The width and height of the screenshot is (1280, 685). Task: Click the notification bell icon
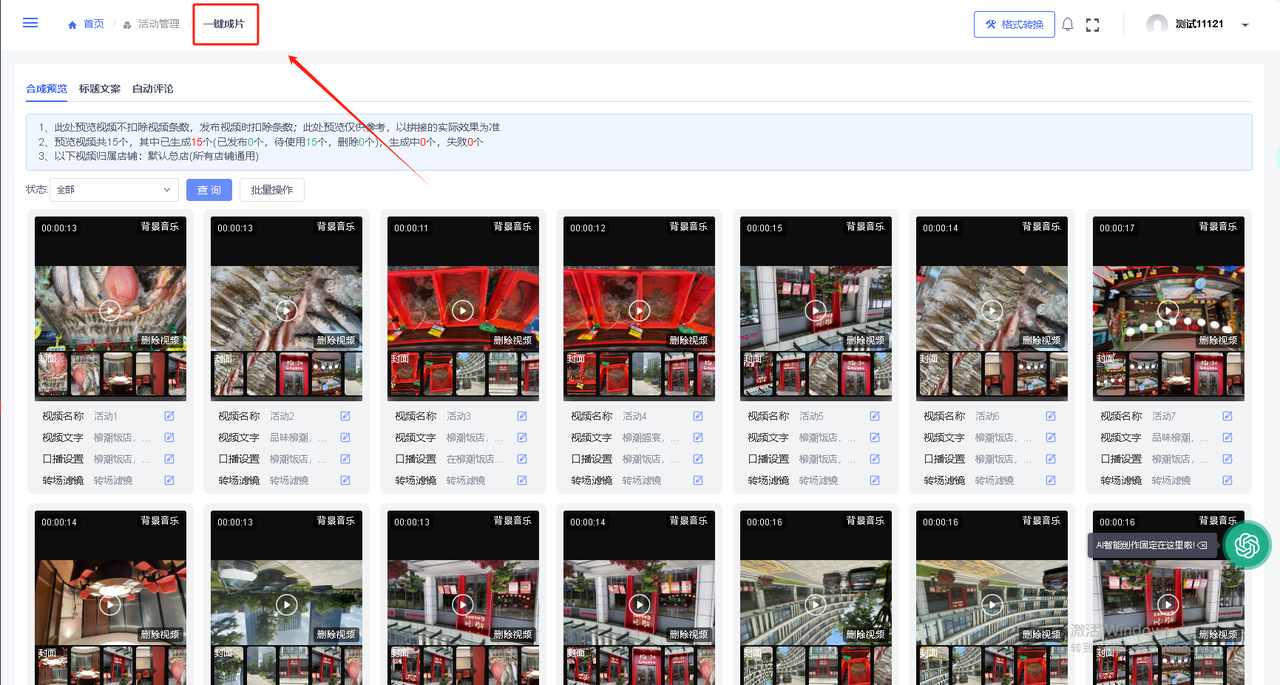(x=1067, y=25)
